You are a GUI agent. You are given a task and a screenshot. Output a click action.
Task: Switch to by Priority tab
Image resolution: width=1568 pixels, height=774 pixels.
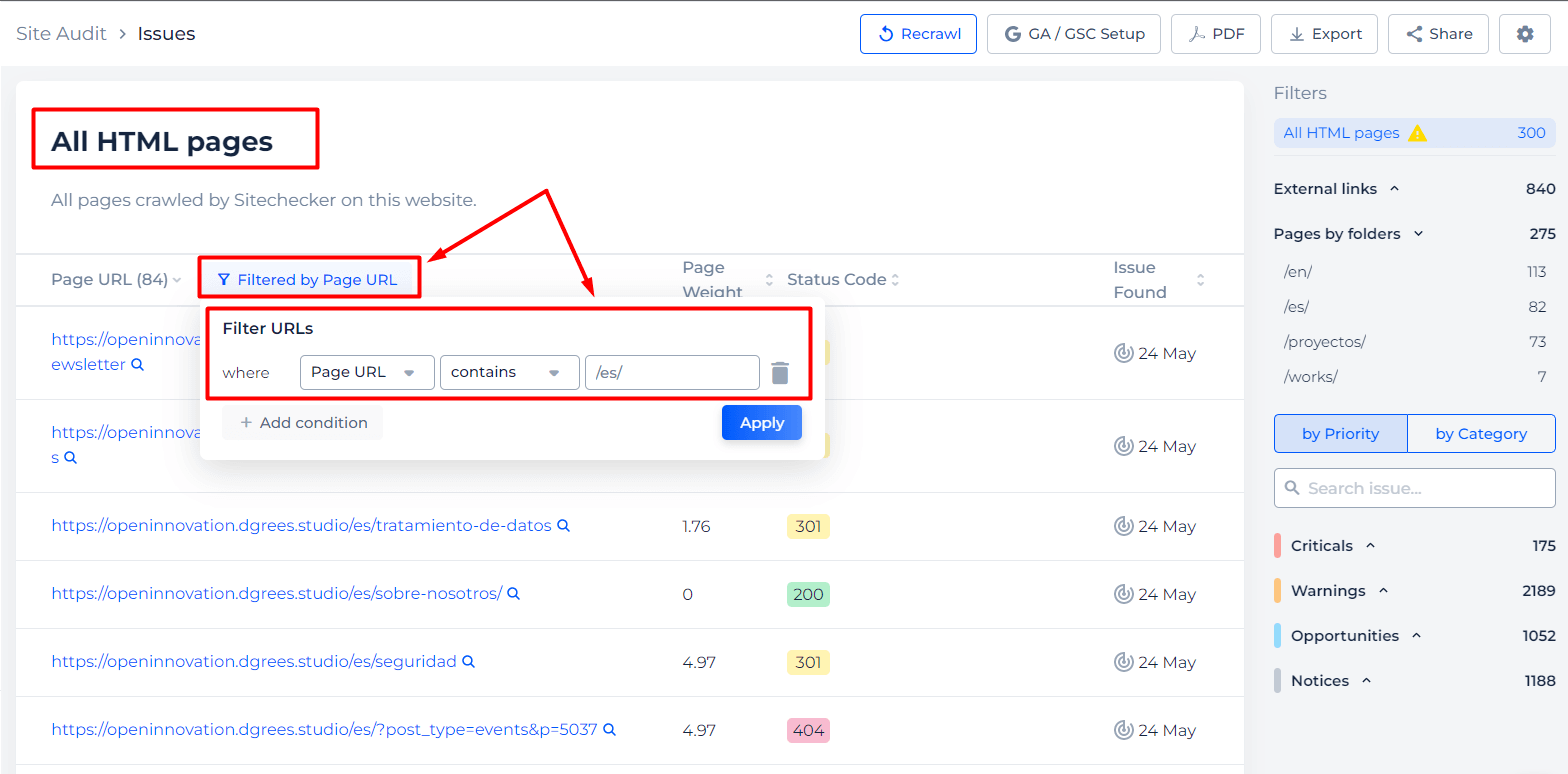(1340, 434)
